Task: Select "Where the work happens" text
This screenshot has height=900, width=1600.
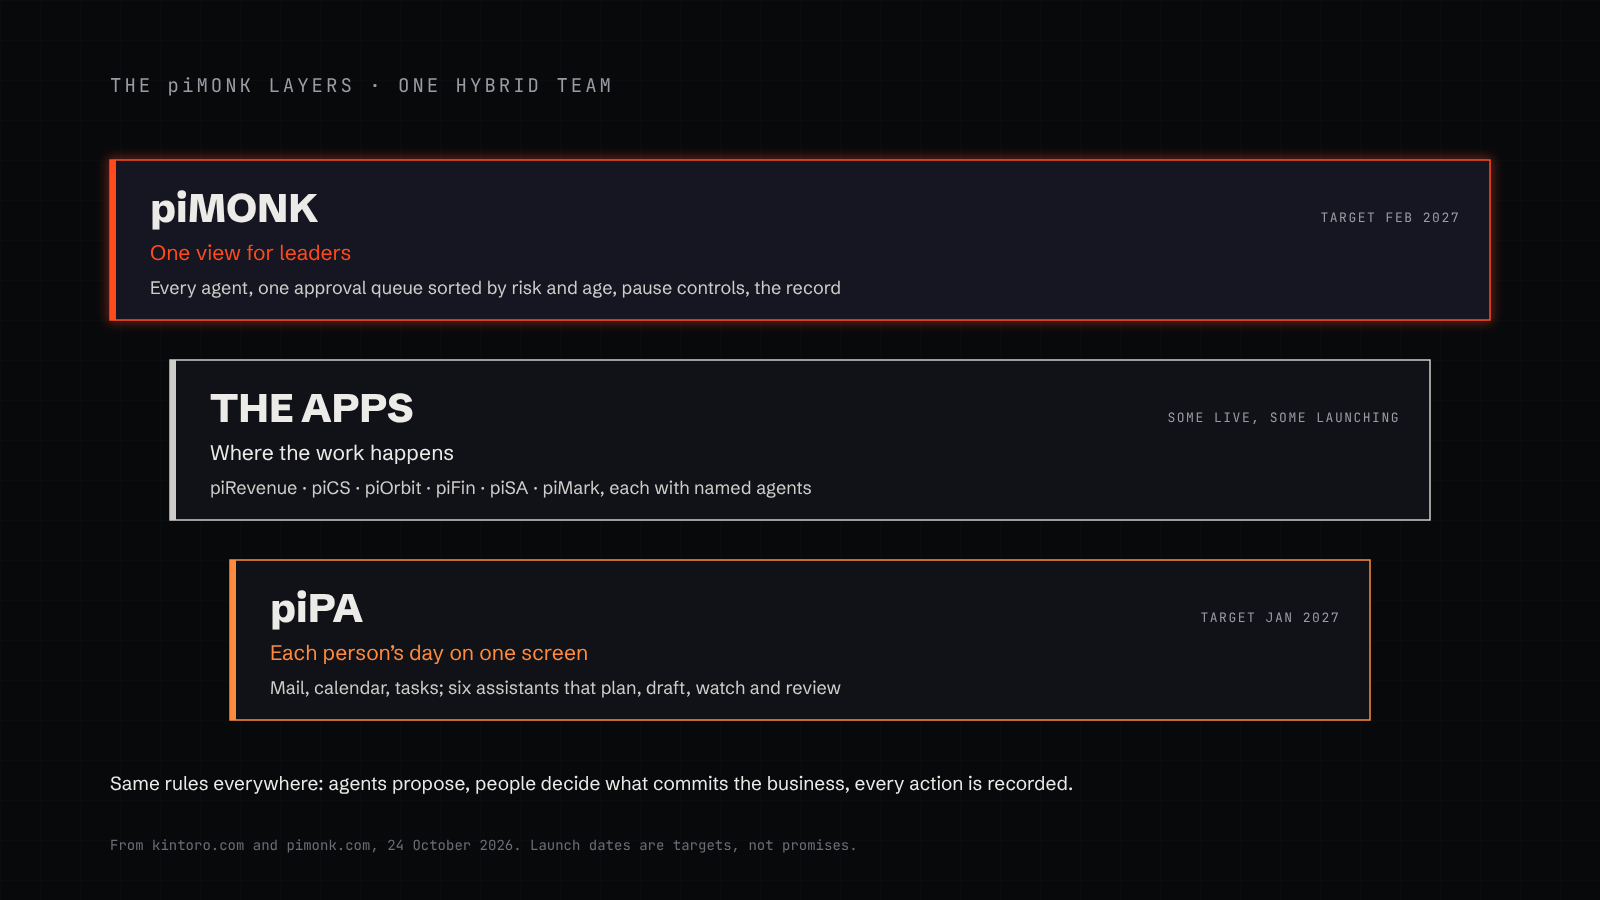Action: 332,453
